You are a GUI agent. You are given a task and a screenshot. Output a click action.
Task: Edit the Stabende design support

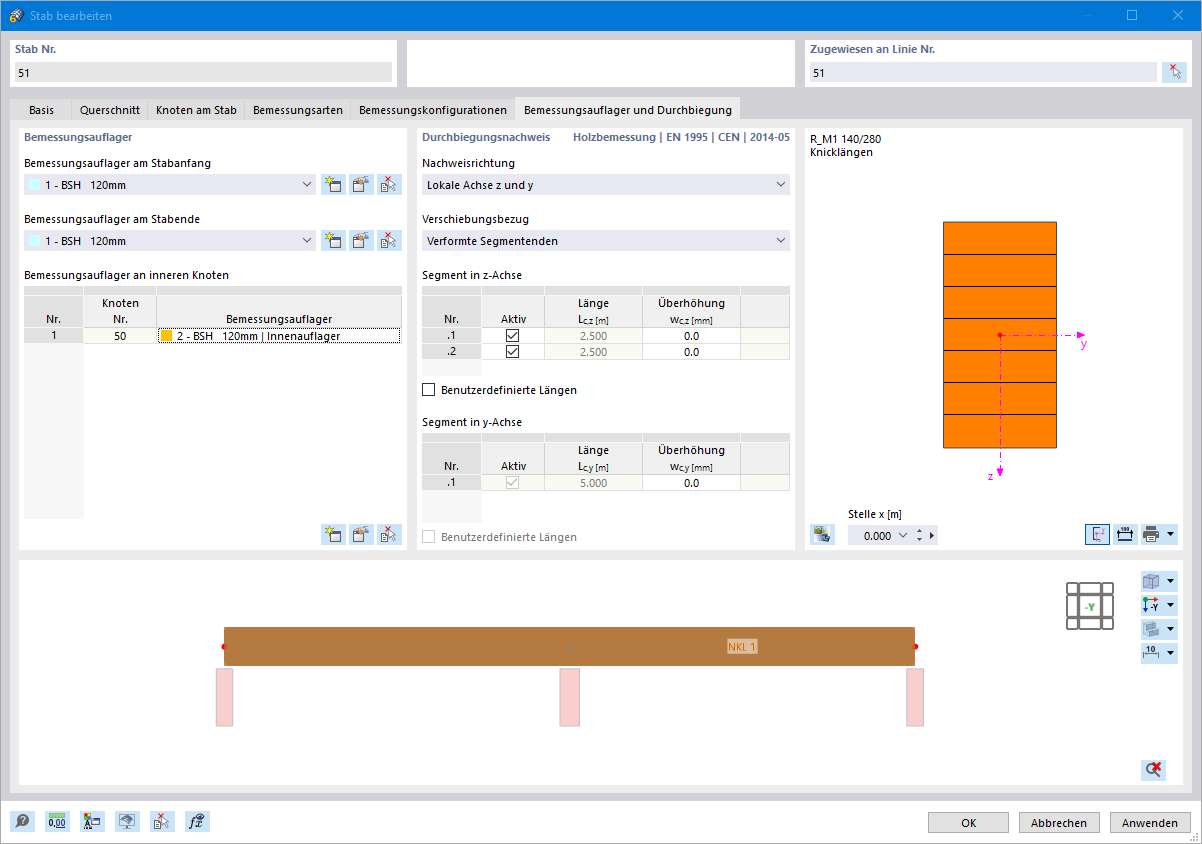pos(361,241)
